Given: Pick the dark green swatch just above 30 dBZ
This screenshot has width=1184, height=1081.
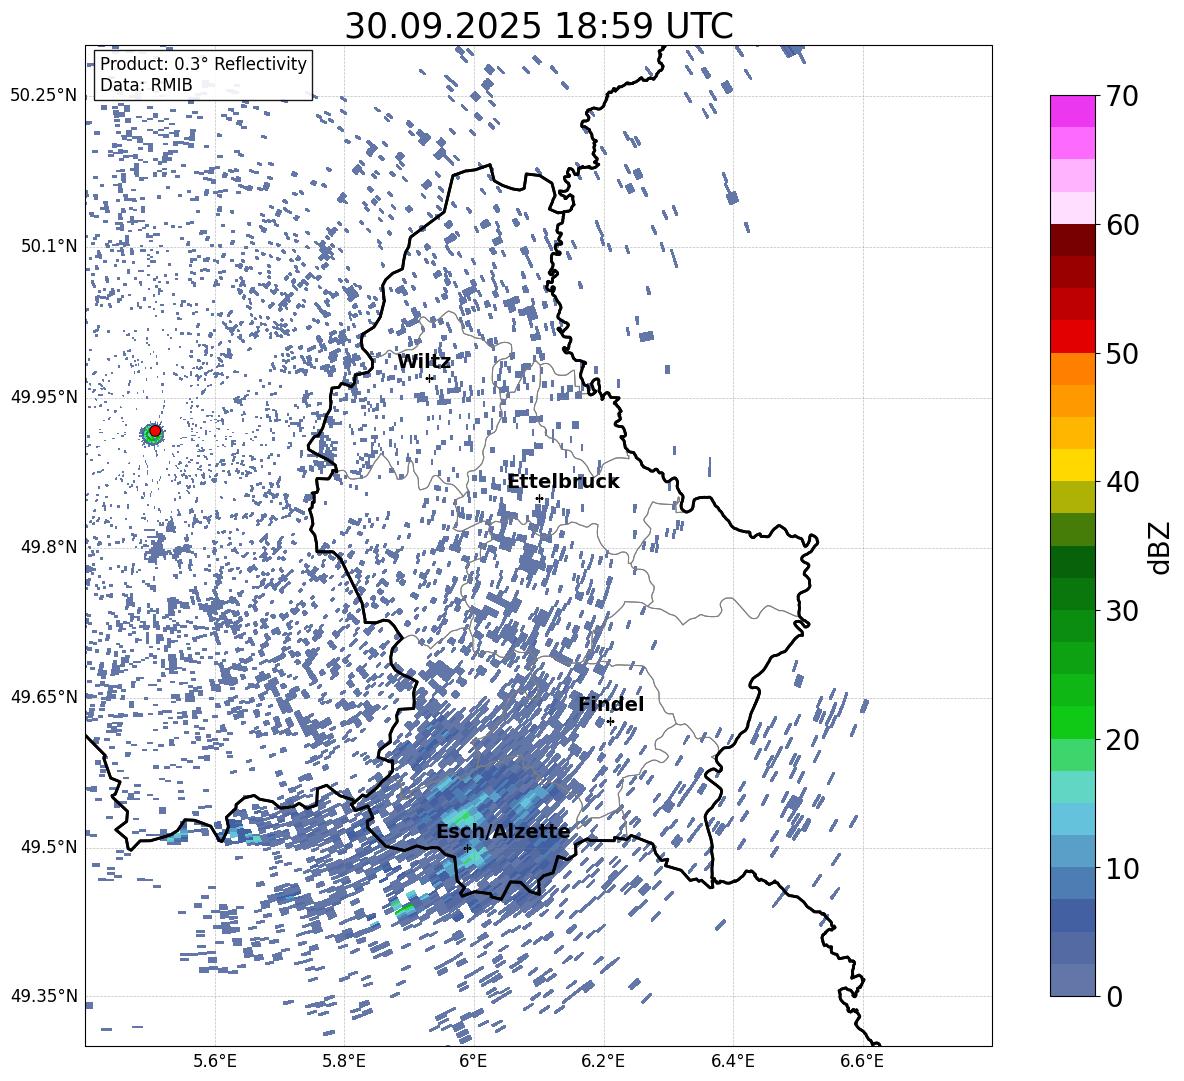Looking at the screenshot, I should tap(1072, 594).
